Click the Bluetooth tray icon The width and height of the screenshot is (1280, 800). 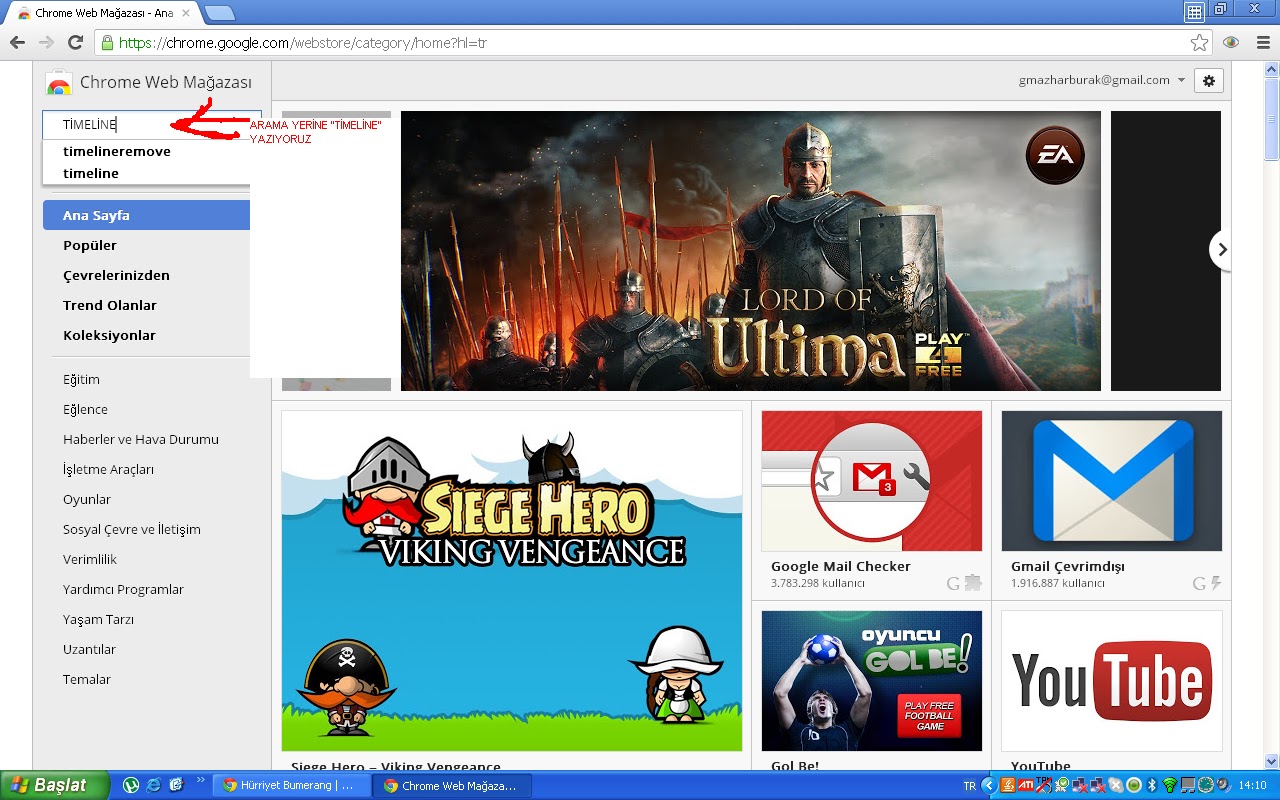coord(1151,785)
